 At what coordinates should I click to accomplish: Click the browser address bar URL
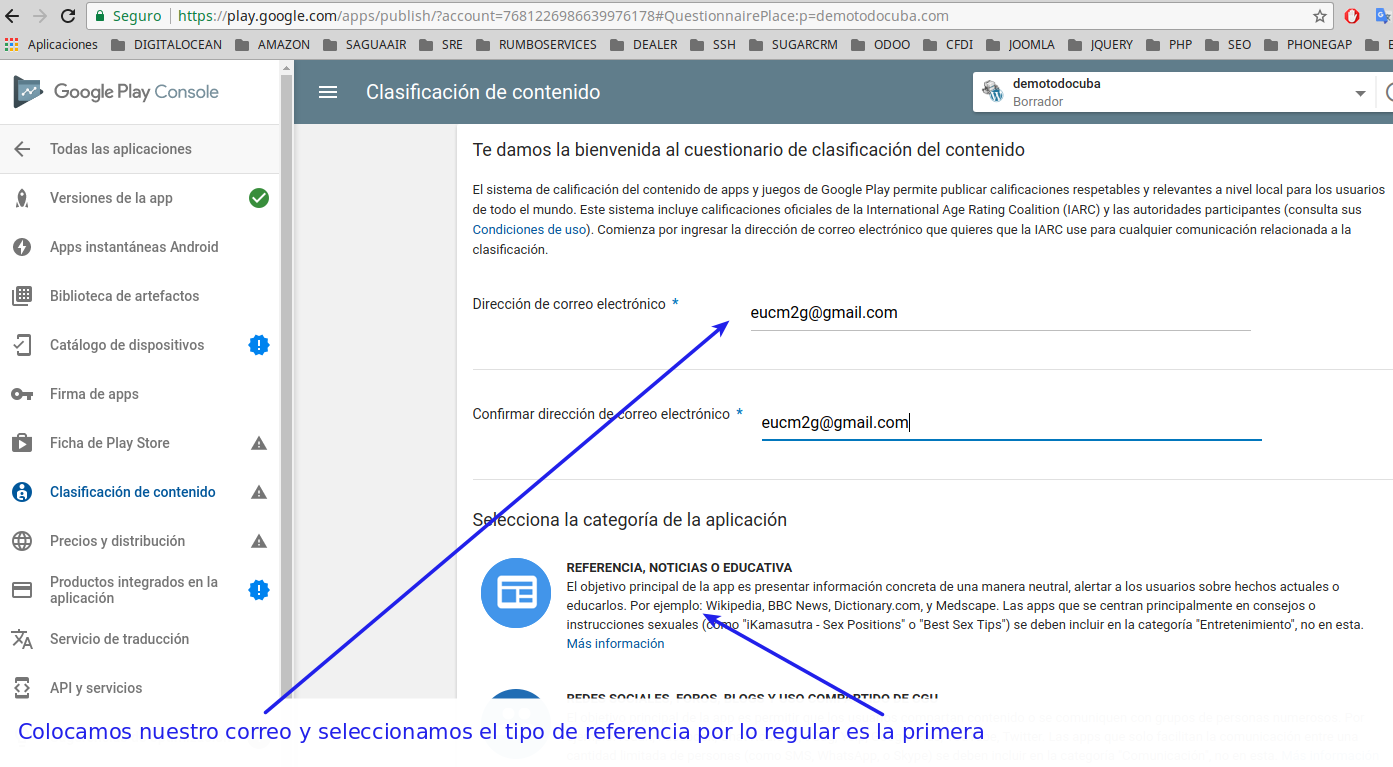click(x=564, y=16)
